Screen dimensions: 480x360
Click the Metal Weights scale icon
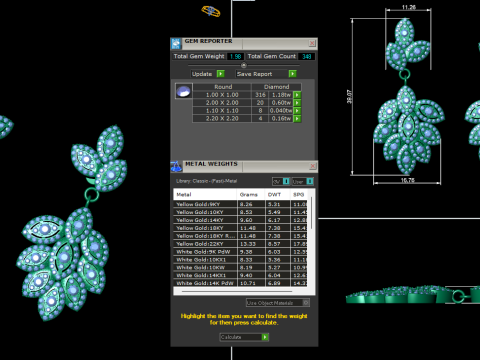(x=176, y=166)
